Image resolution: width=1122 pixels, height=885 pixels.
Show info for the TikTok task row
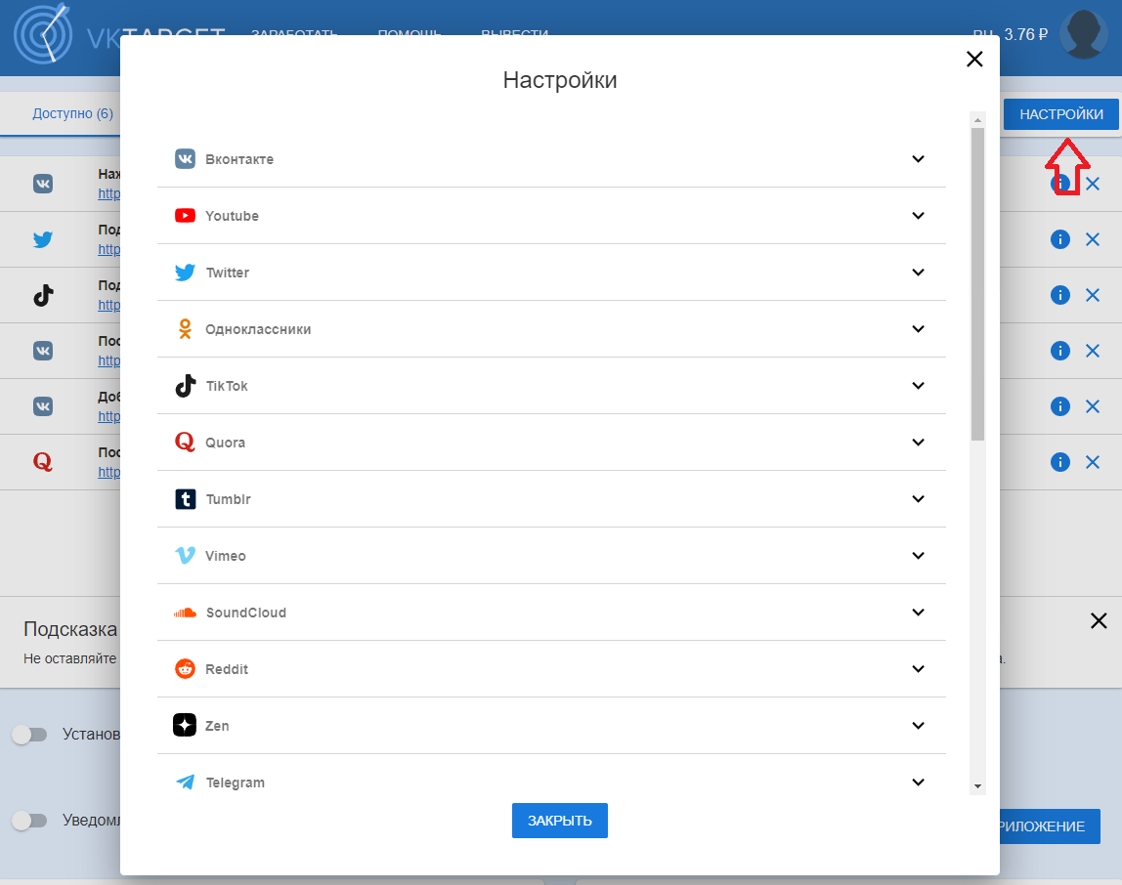point(1060,295)
